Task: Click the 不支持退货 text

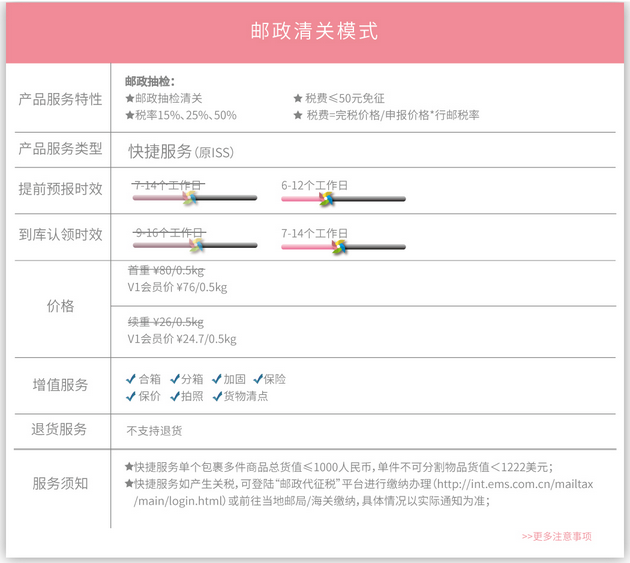Action: coord(154,431)
